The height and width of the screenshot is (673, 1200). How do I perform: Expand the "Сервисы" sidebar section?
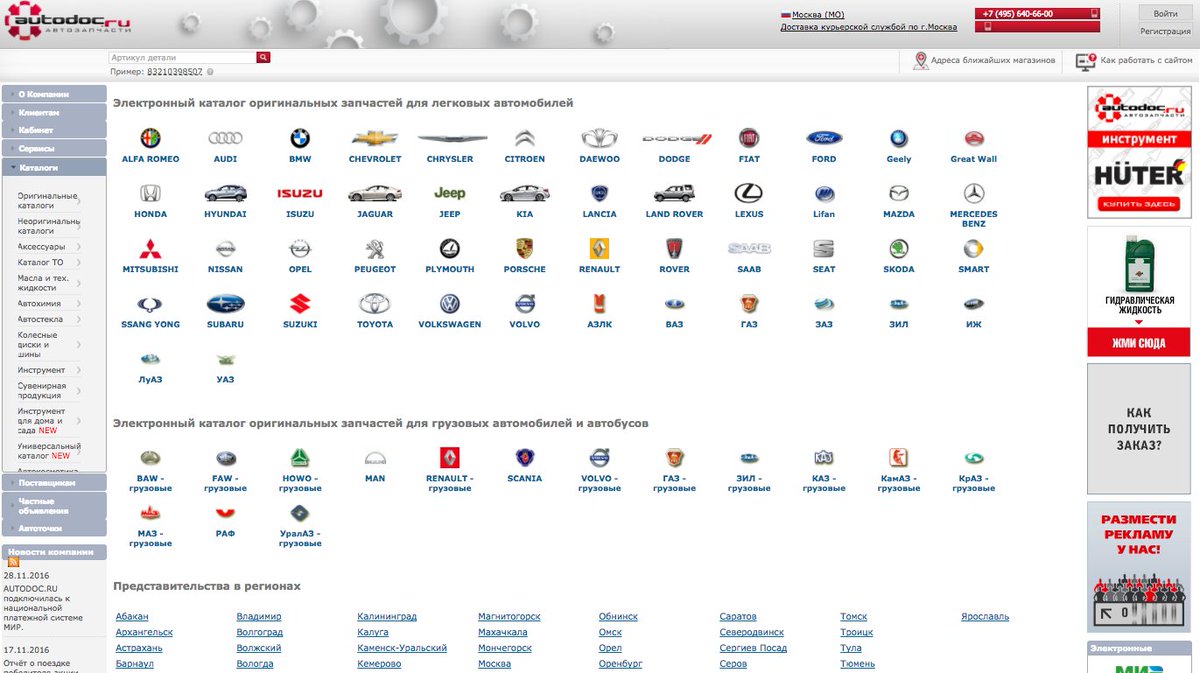[54, 148]
